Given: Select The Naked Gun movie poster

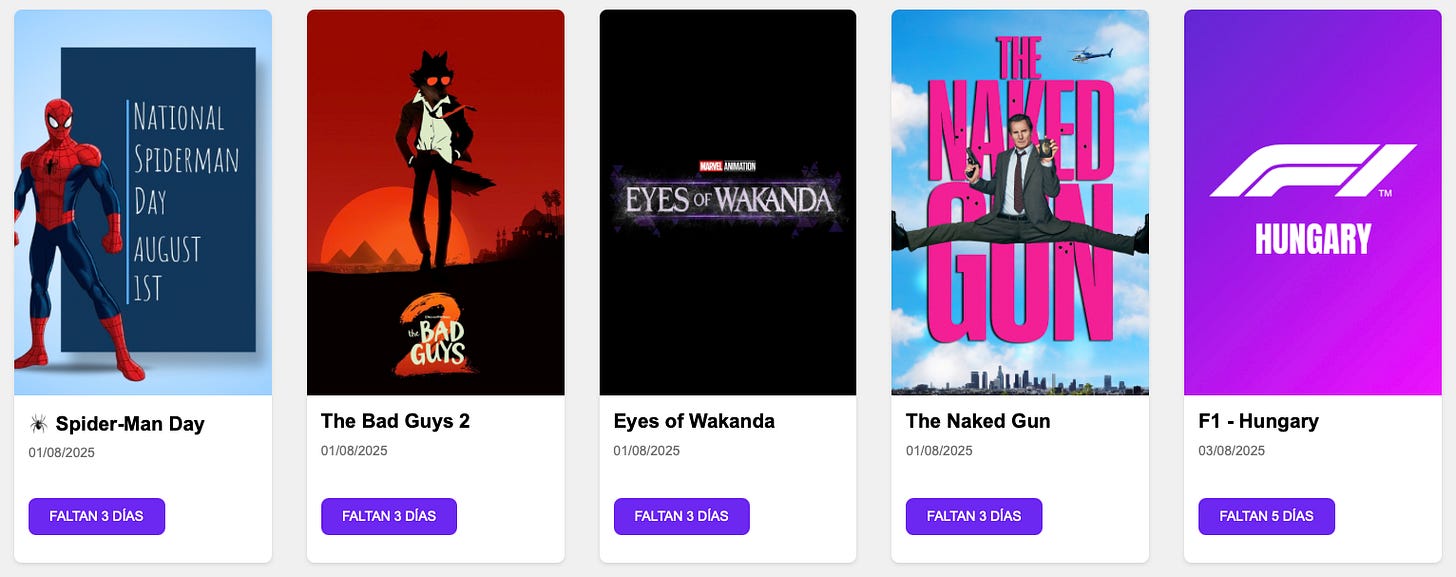Looking at the screenshot, I should coord(1020,202).
